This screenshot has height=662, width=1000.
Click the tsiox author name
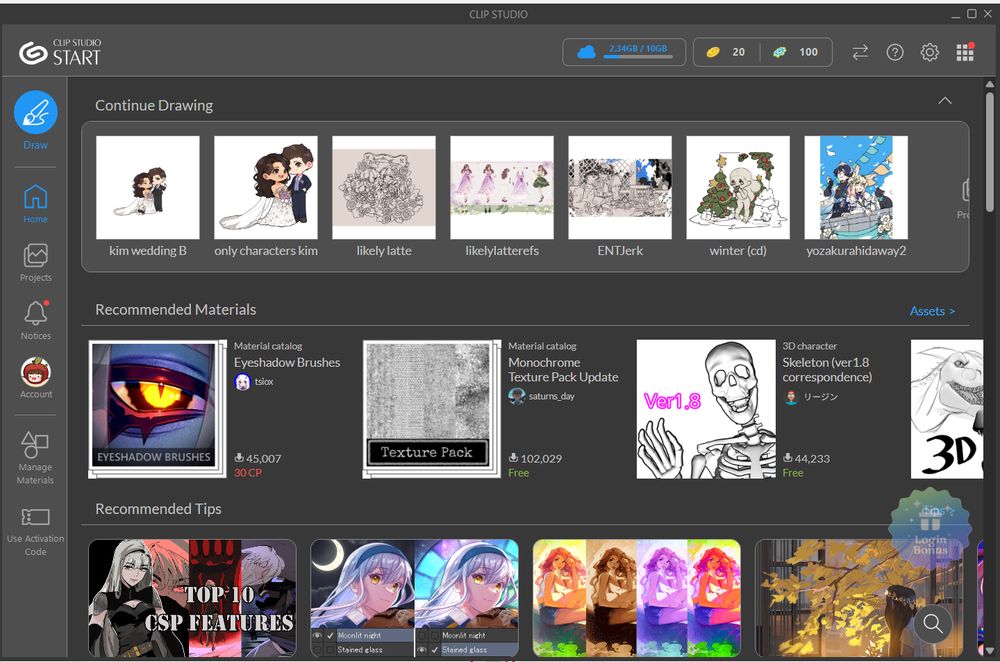(264, 382)
